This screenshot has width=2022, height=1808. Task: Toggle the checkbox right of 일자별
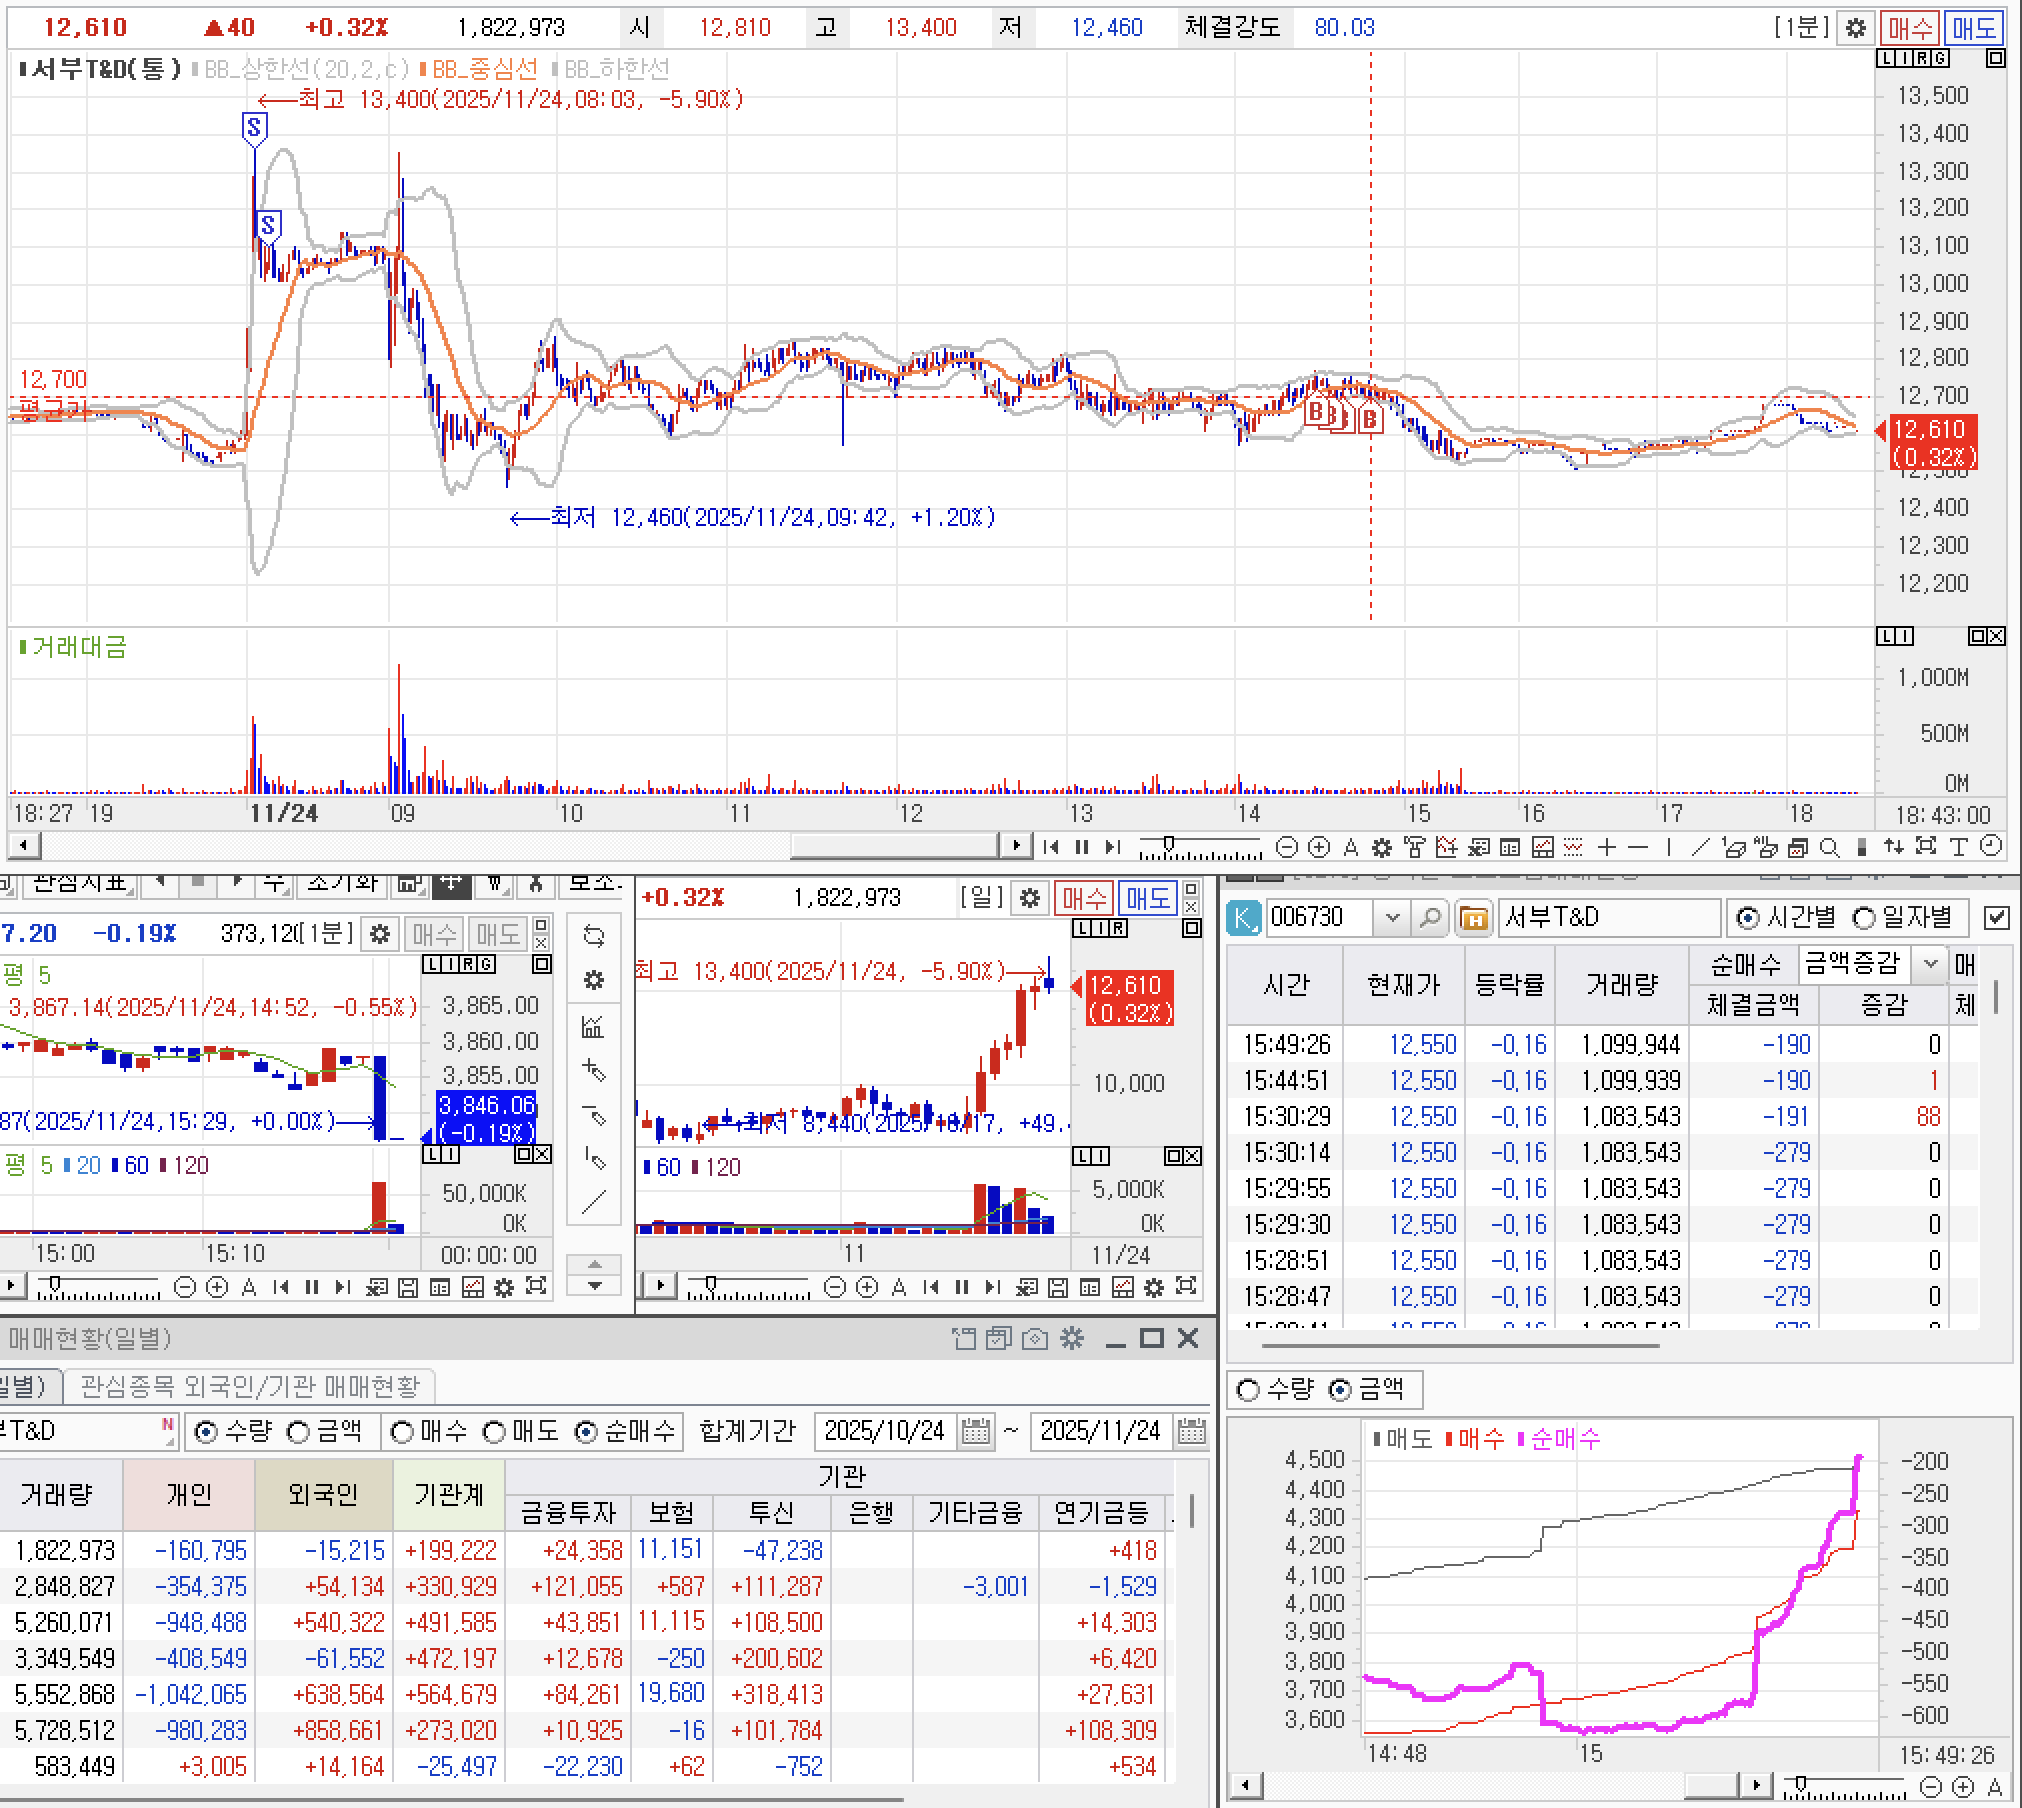(x=1996, y=917)
